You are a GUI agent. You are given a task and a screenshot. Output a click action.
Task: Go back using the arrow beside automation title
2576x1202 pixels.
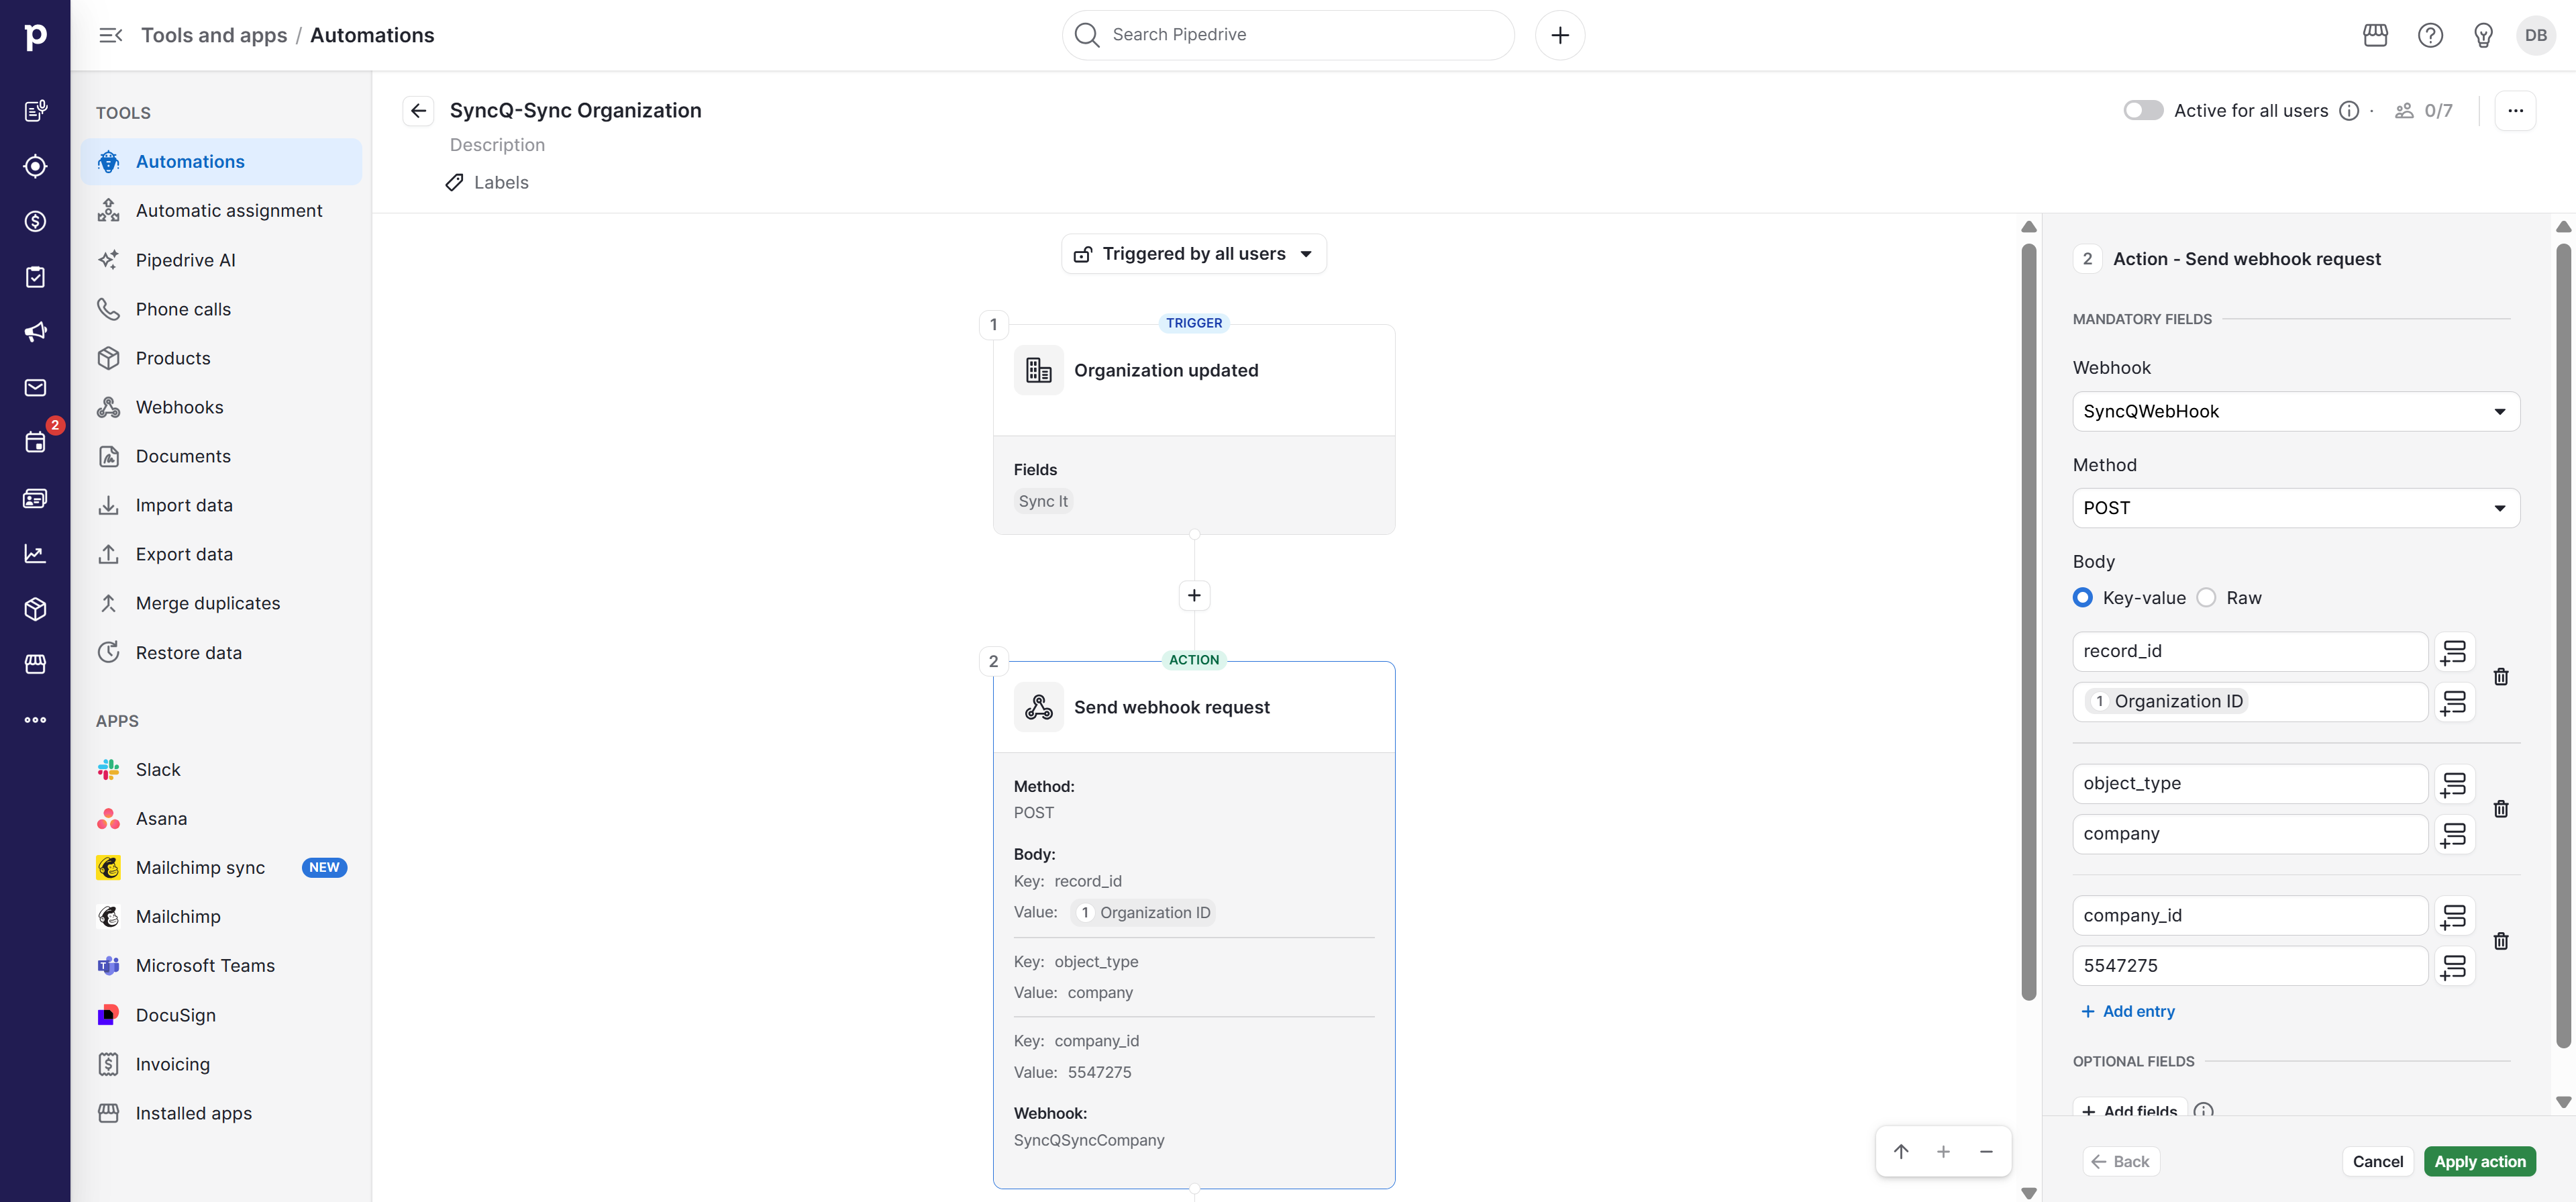[419, 111]
